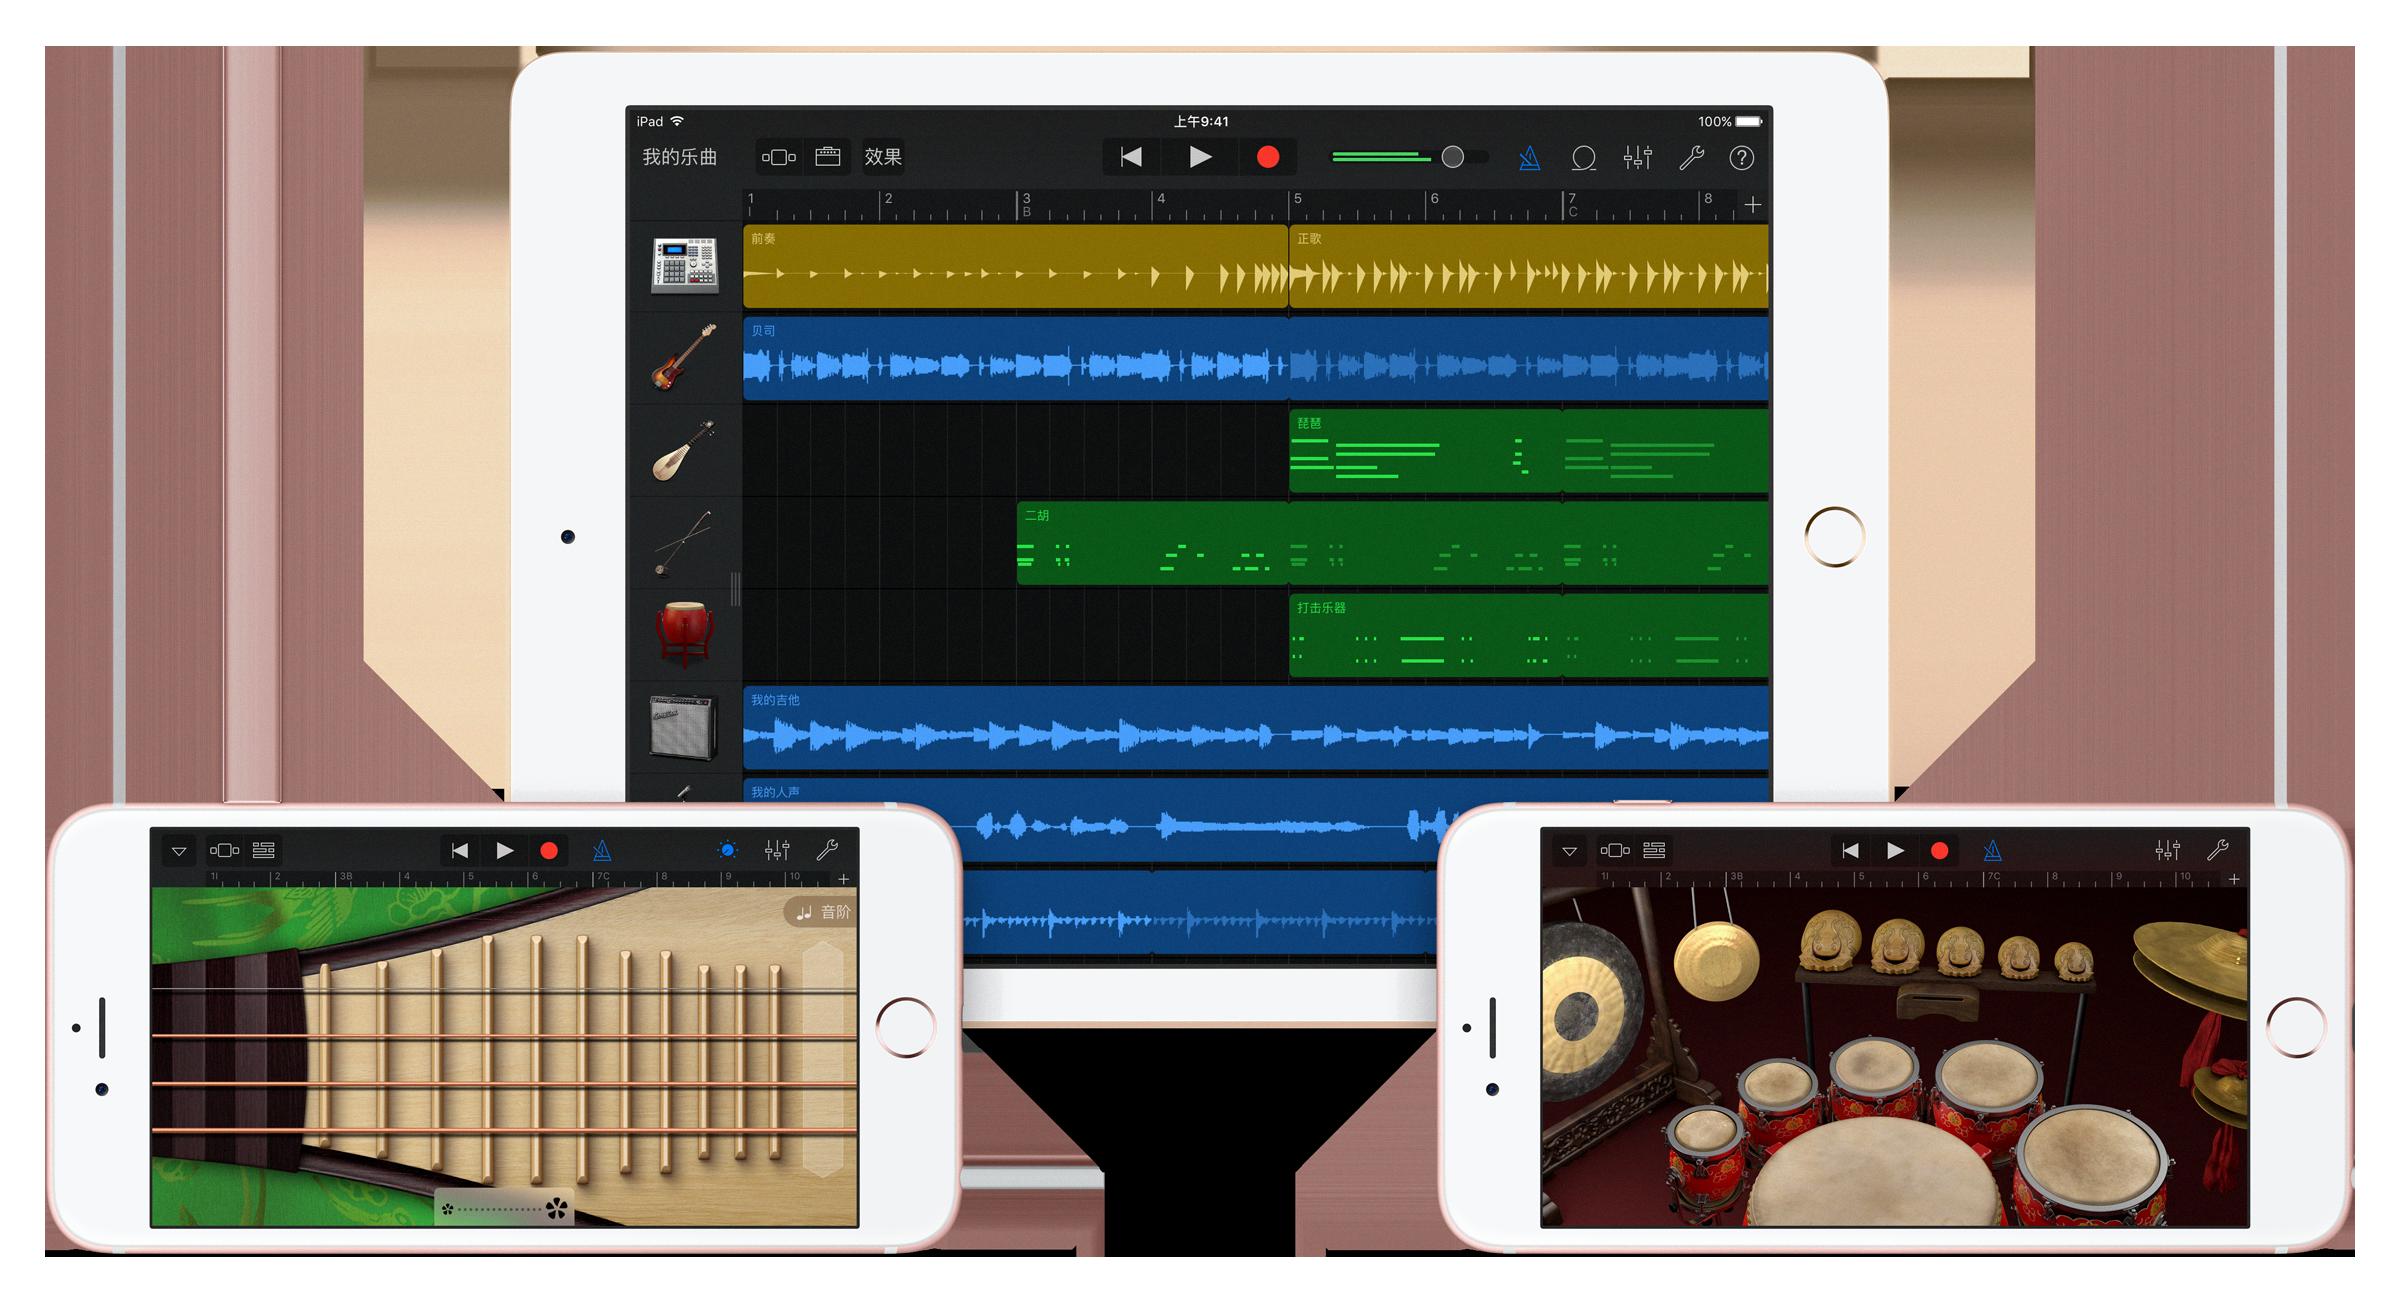Add section with percussion iPhone ruler plus
The height and width of the screenshot is (1303, 2400).
point(2234,879)
